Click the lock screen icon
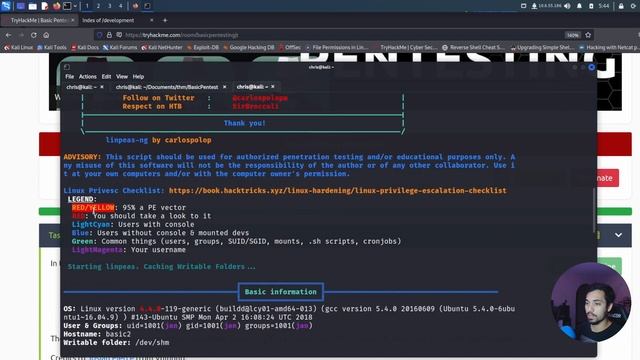 point(621,6)
